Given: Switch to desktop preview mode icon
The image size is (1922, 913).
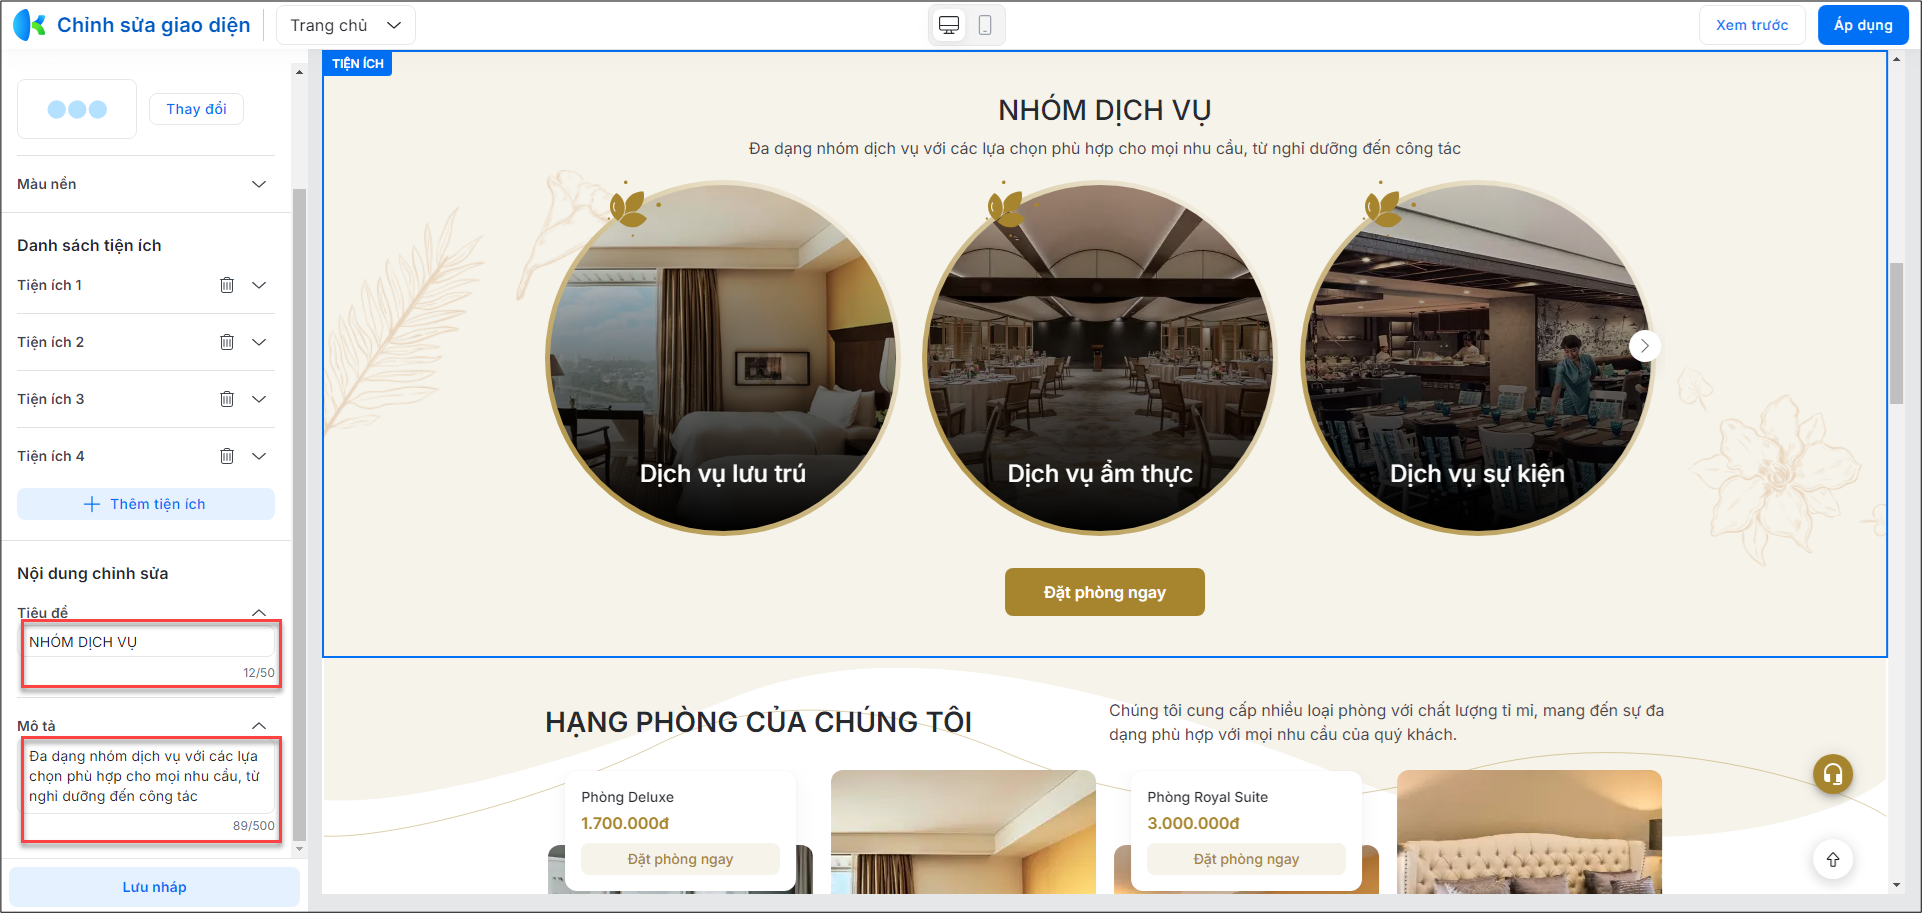Looking at the screenshot, I should [949, 25].
